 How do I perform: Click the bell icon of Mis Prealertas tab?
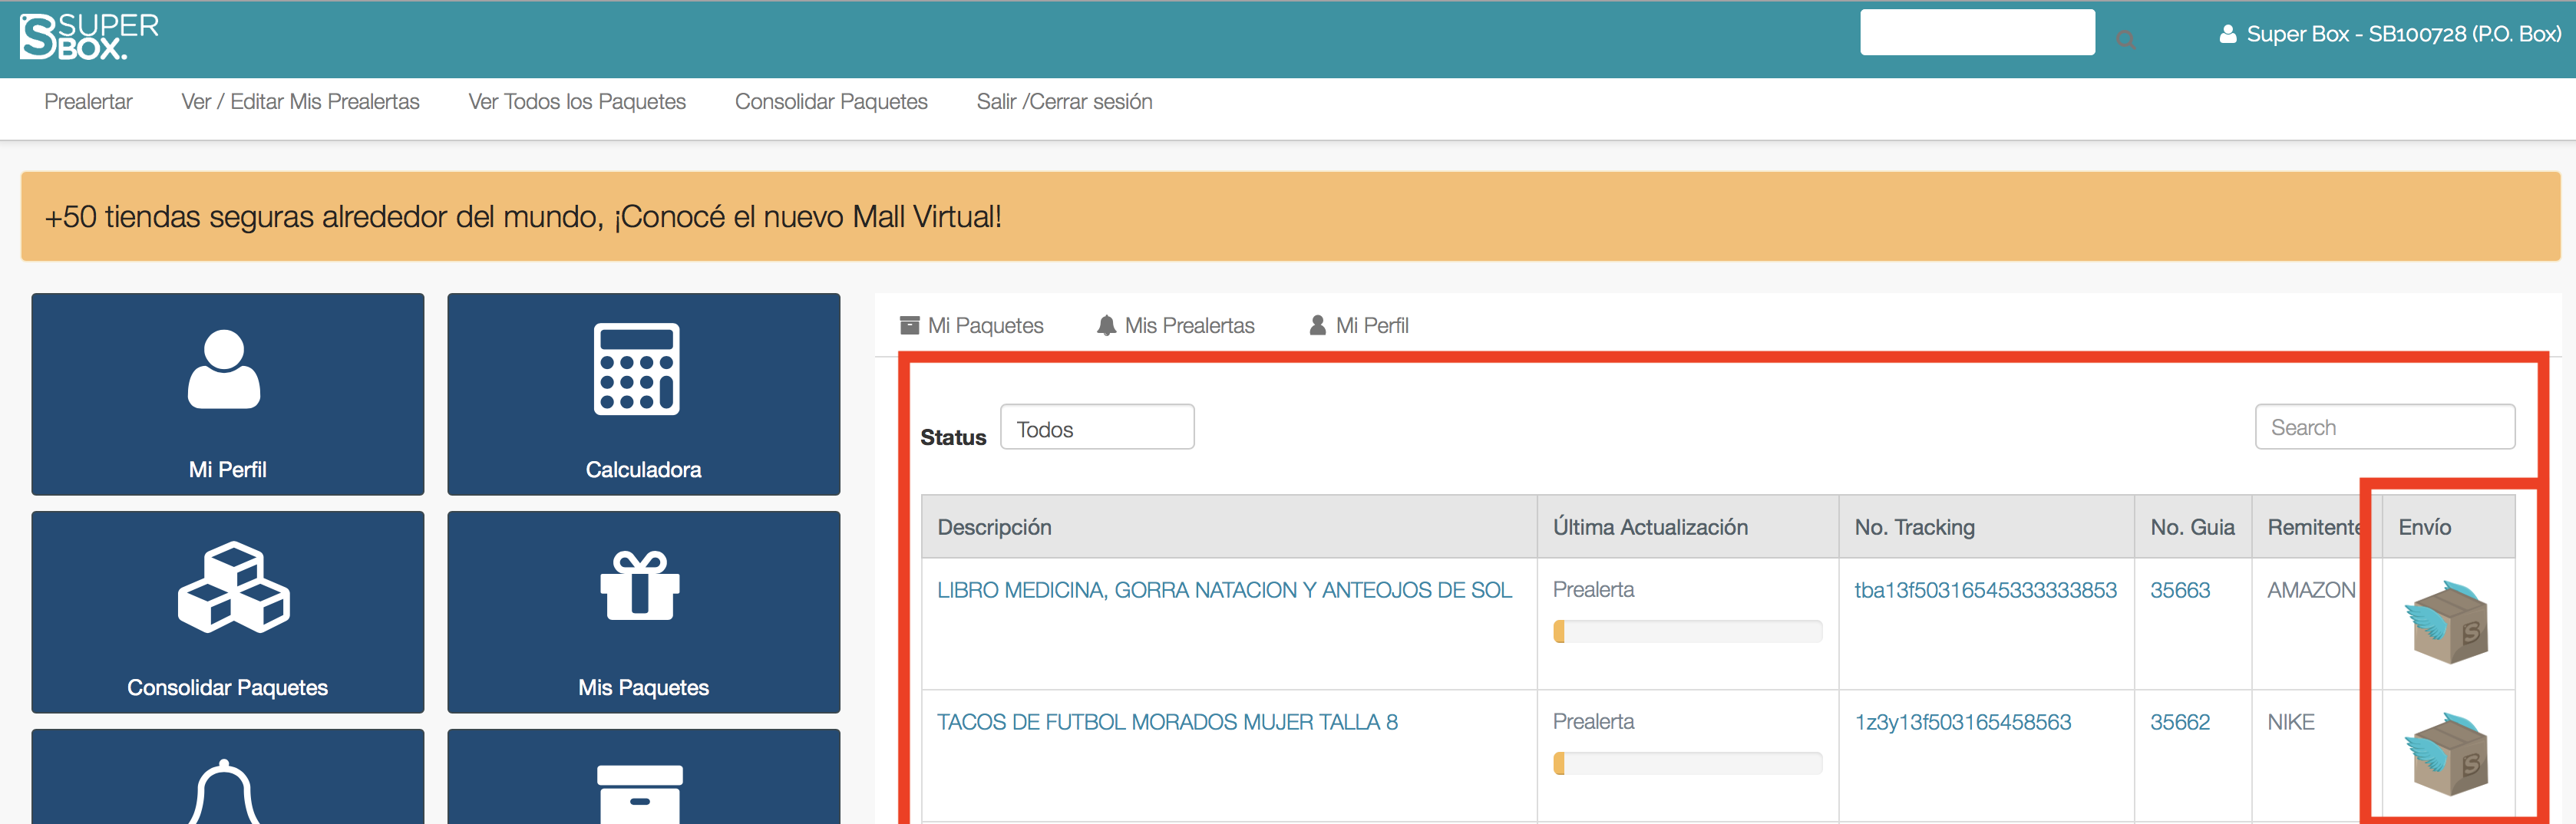pyautogui.click(x=1106, y=325)
